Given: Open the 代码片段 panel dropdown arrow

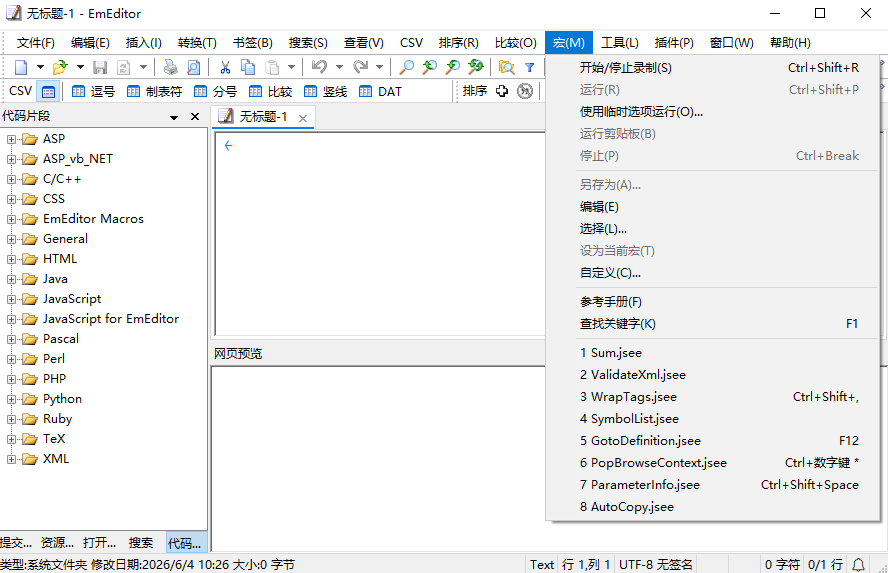Looking at the screenshot, I should pyautogui.click(x=174, y=117).
